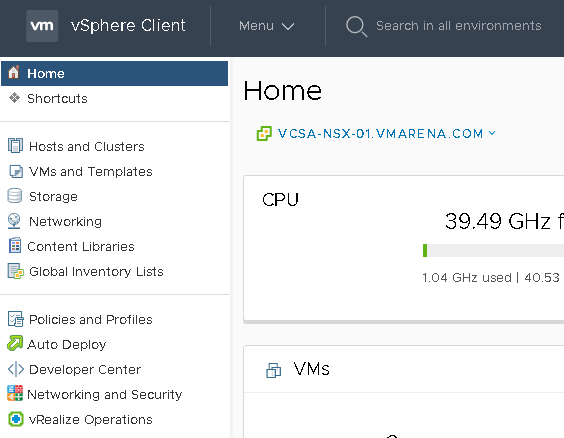Click the search magnifier icon
Screen dimensions: 564x438
[356, 26]
